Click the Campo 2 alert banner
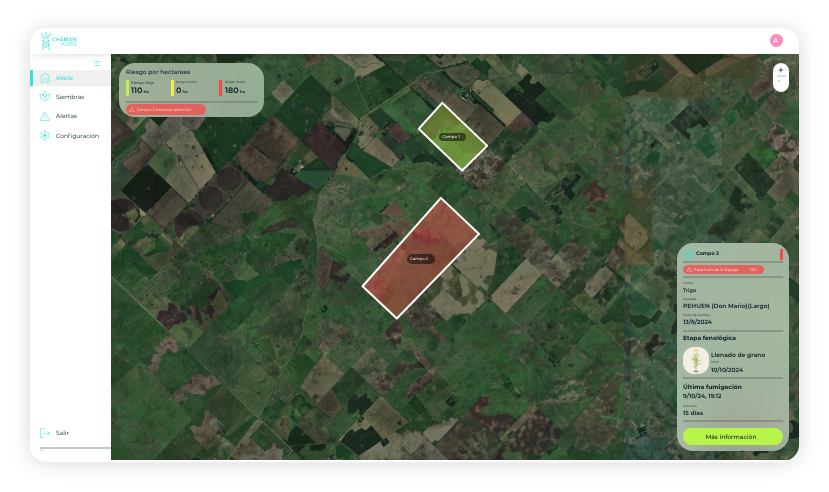Screen dimensions: 829x492 166,109
